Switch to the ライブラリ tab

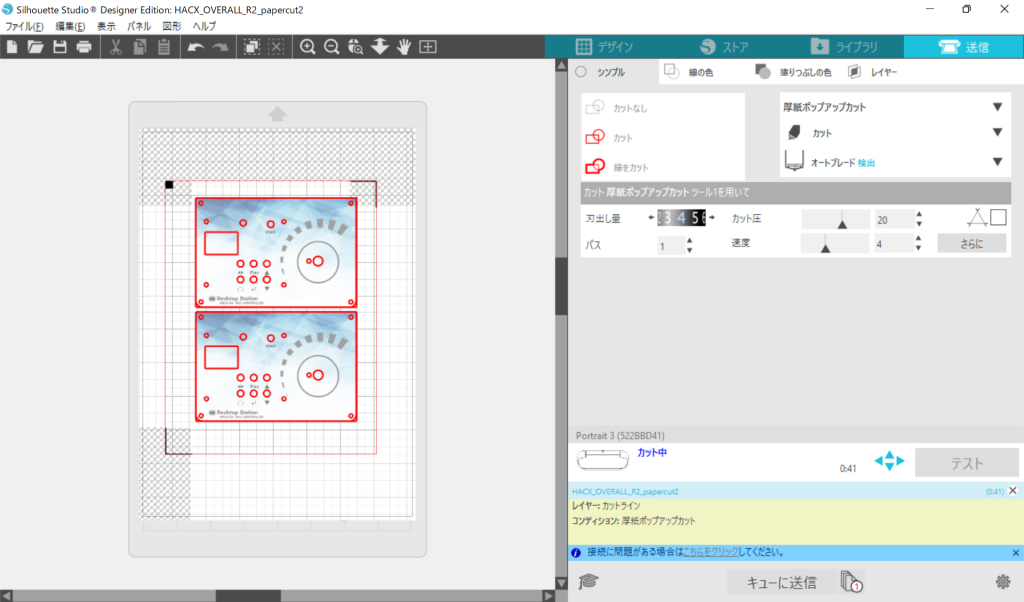pyautogui.click(x=845, y=47)
